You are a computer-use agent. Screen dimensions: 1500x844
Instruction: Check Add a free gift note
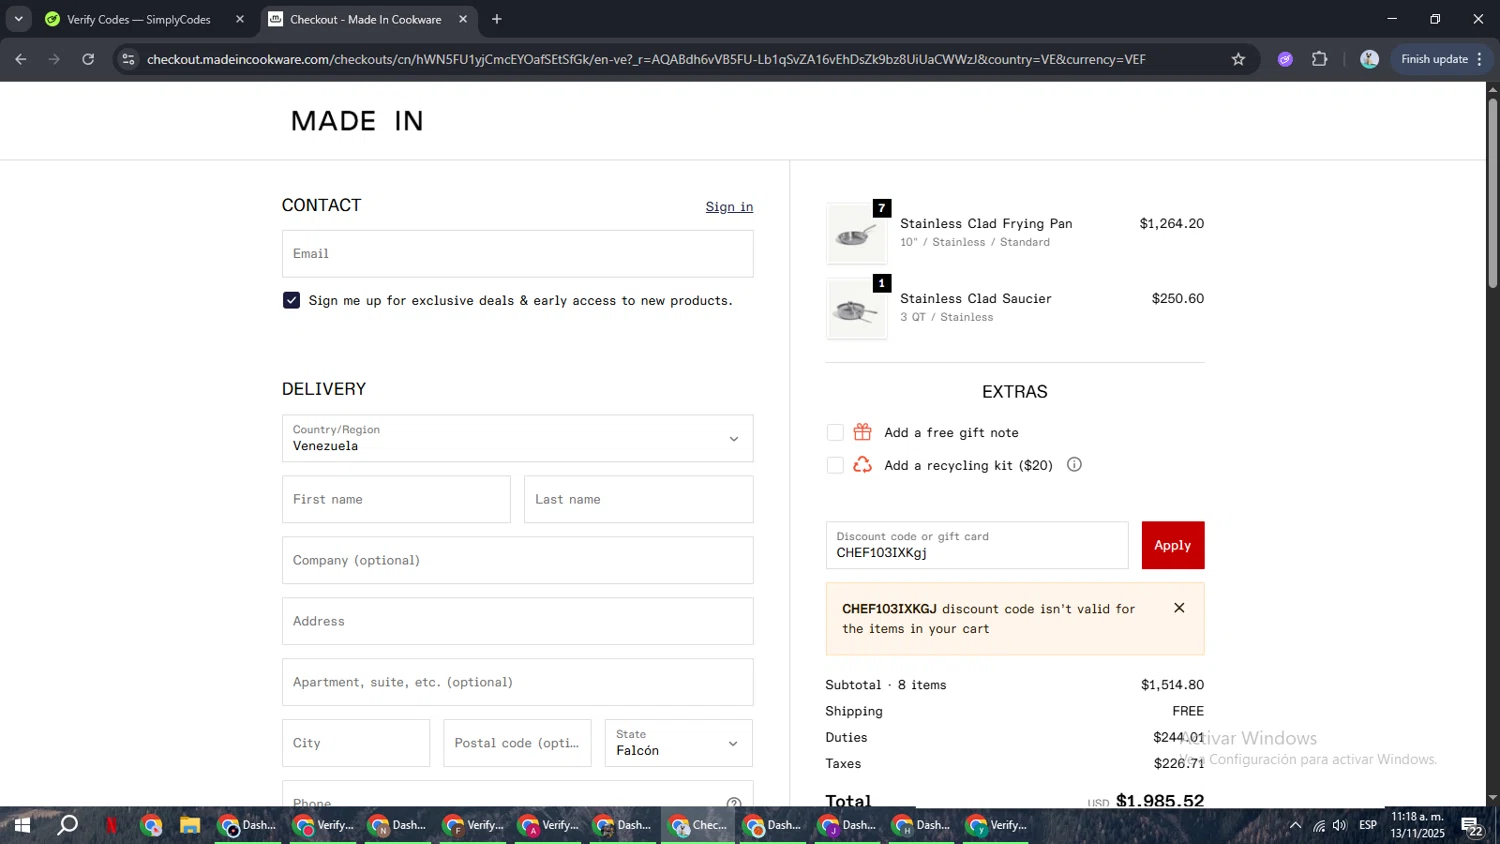click(x=835, y=433)
